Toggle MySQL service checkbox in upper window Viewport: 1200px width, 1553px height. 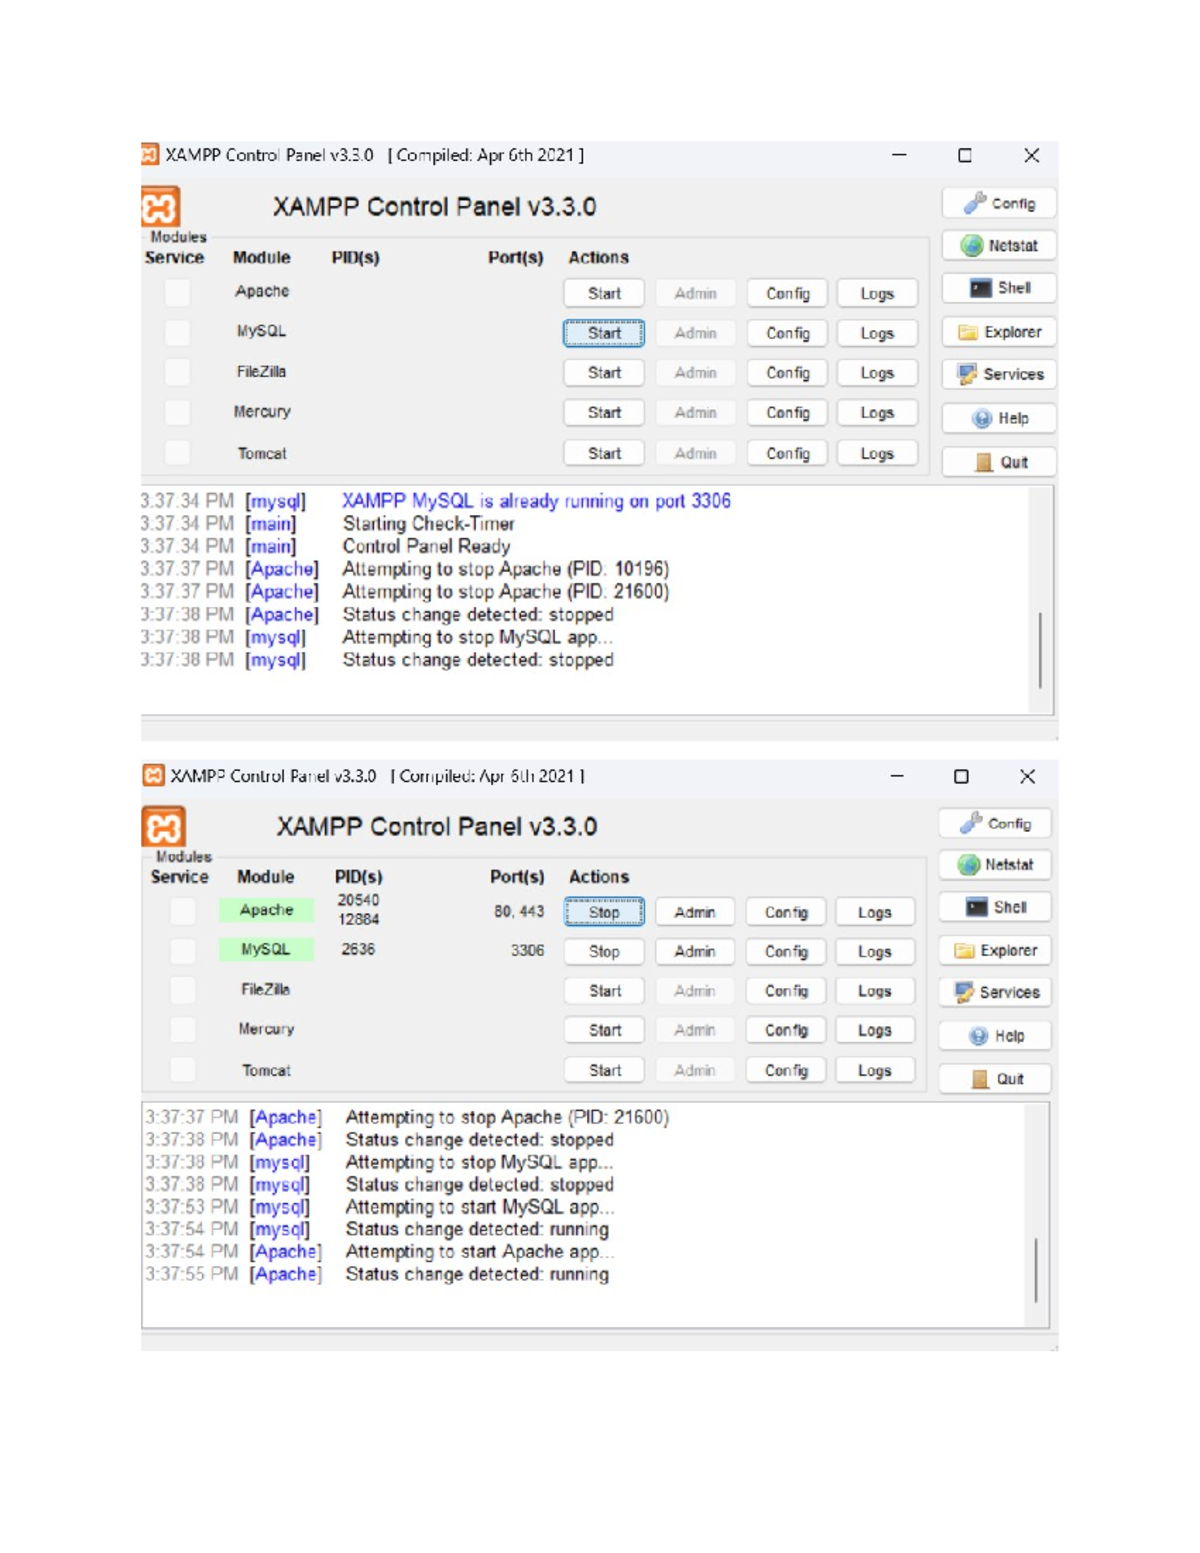(177, 332)
